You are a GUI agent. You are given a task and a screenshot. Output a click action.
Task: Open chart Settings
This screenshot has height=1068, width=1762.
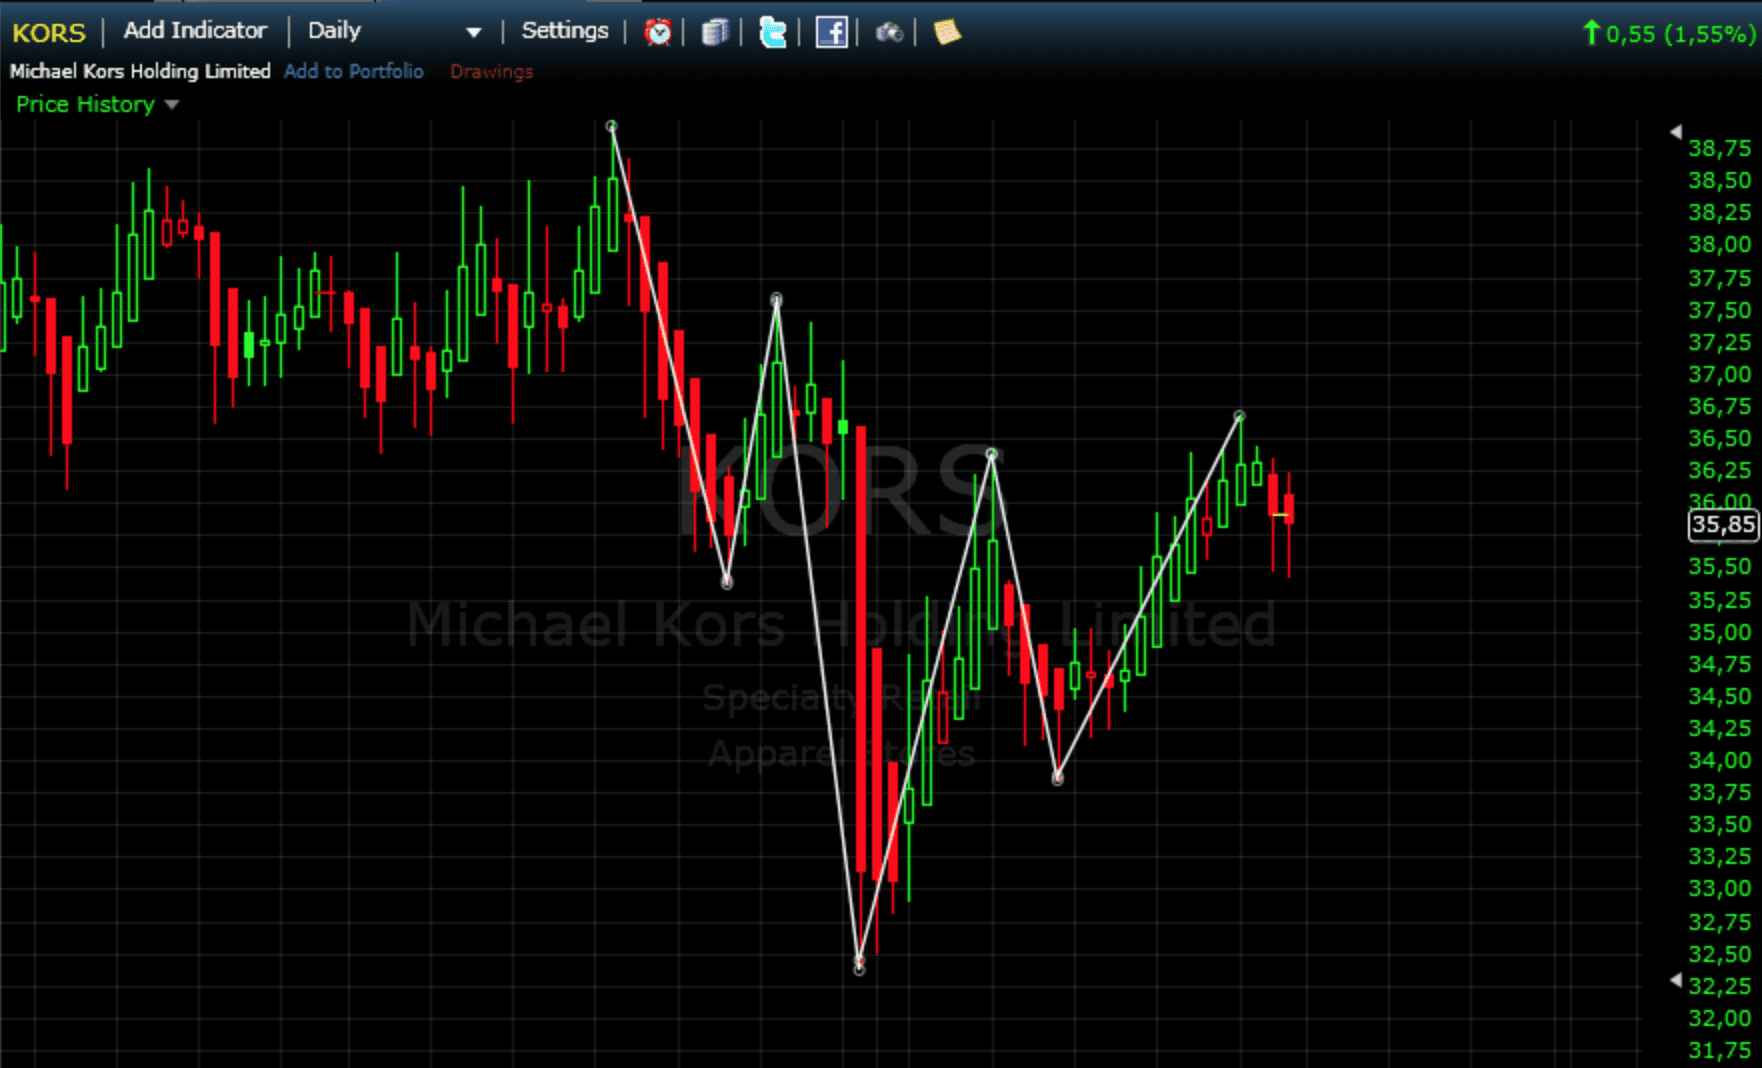point(565,31)
